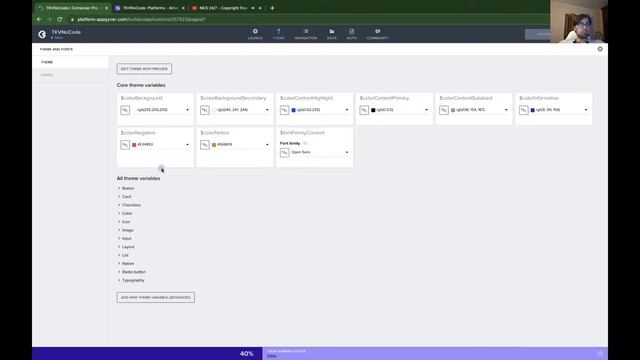This screenshot has width=640, height=360.
Task: Expand the Radio button theme variables
Action: [x=132, y=272]
